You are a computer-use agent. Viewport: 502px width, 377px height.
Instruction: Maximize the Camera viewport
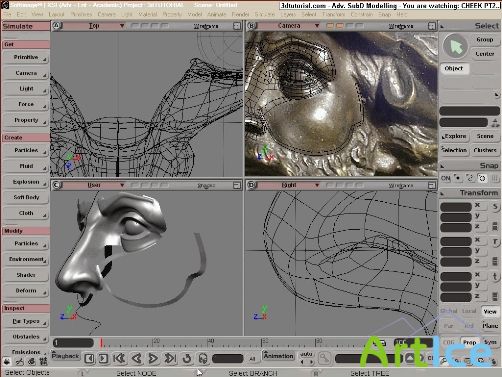431,26
